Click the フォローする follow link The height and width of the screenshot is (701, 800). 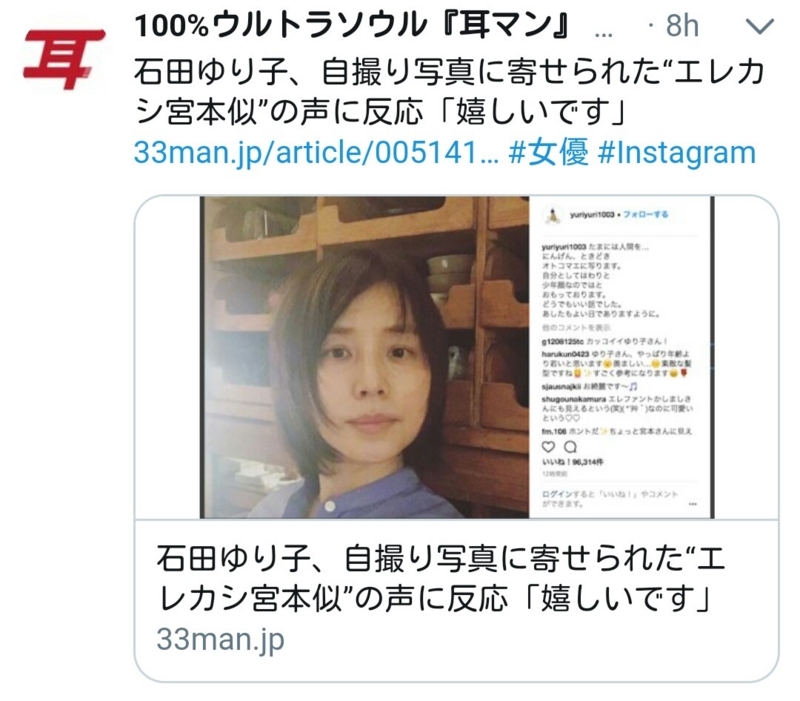pyautogui.click(x=646, y=214)
